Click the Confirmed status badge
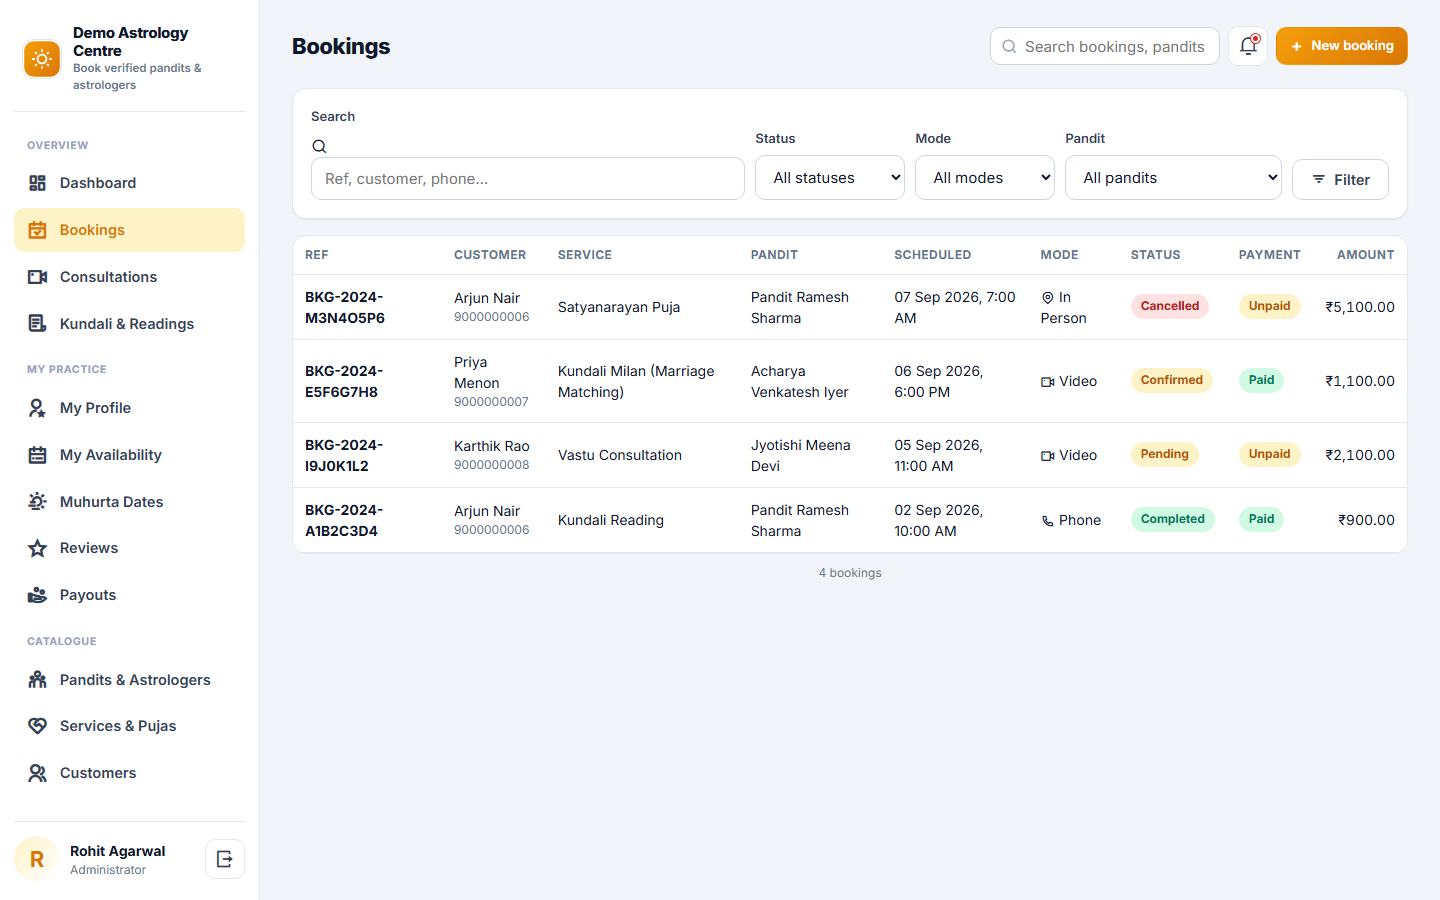This screenshot has width=1440, height=900. point(1172,380)
